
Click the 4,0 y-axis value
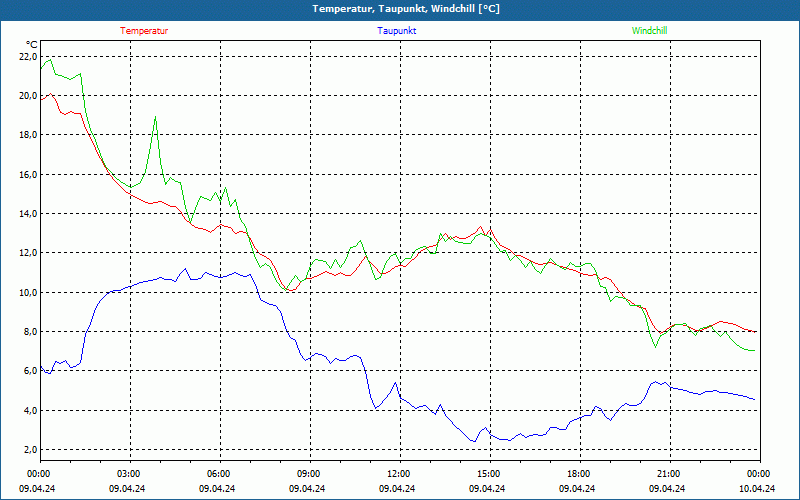coord(30,411)
